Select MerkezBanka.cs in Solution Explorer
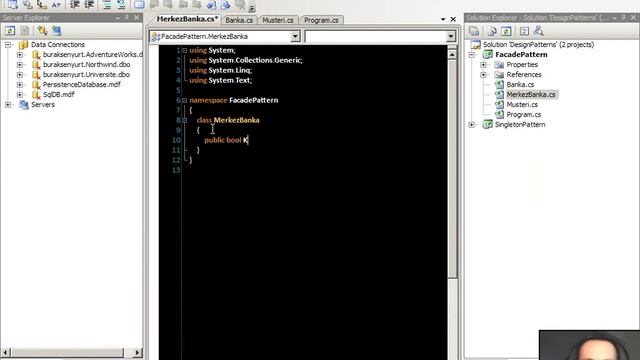This screenshot has width=640, height=360. pyautogui.click(x=531, y=94)
